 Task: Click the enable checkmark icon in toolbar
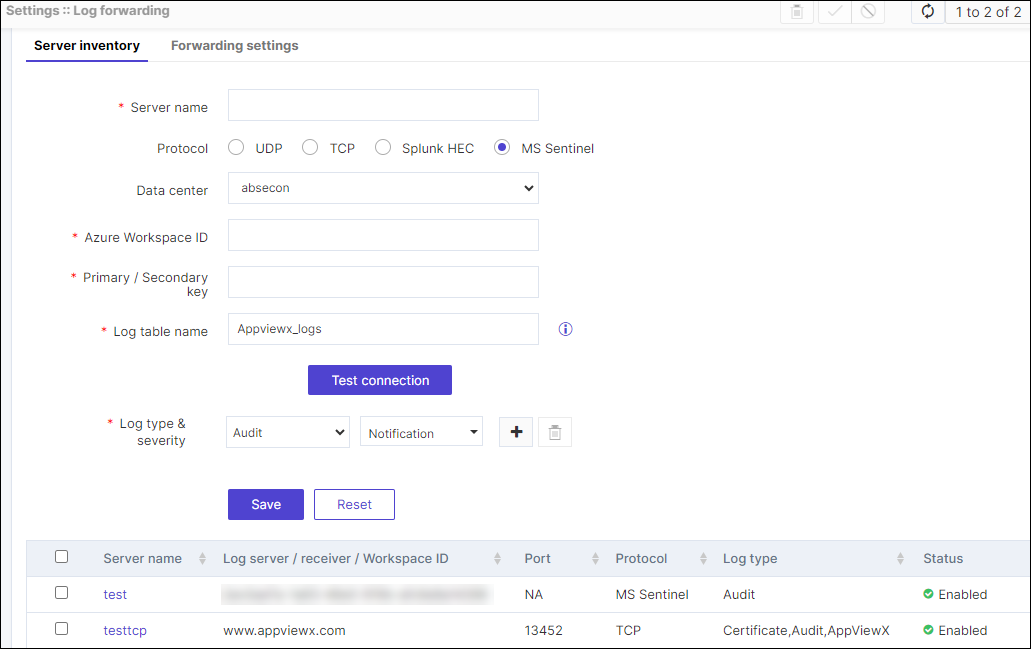coord(834,12)
